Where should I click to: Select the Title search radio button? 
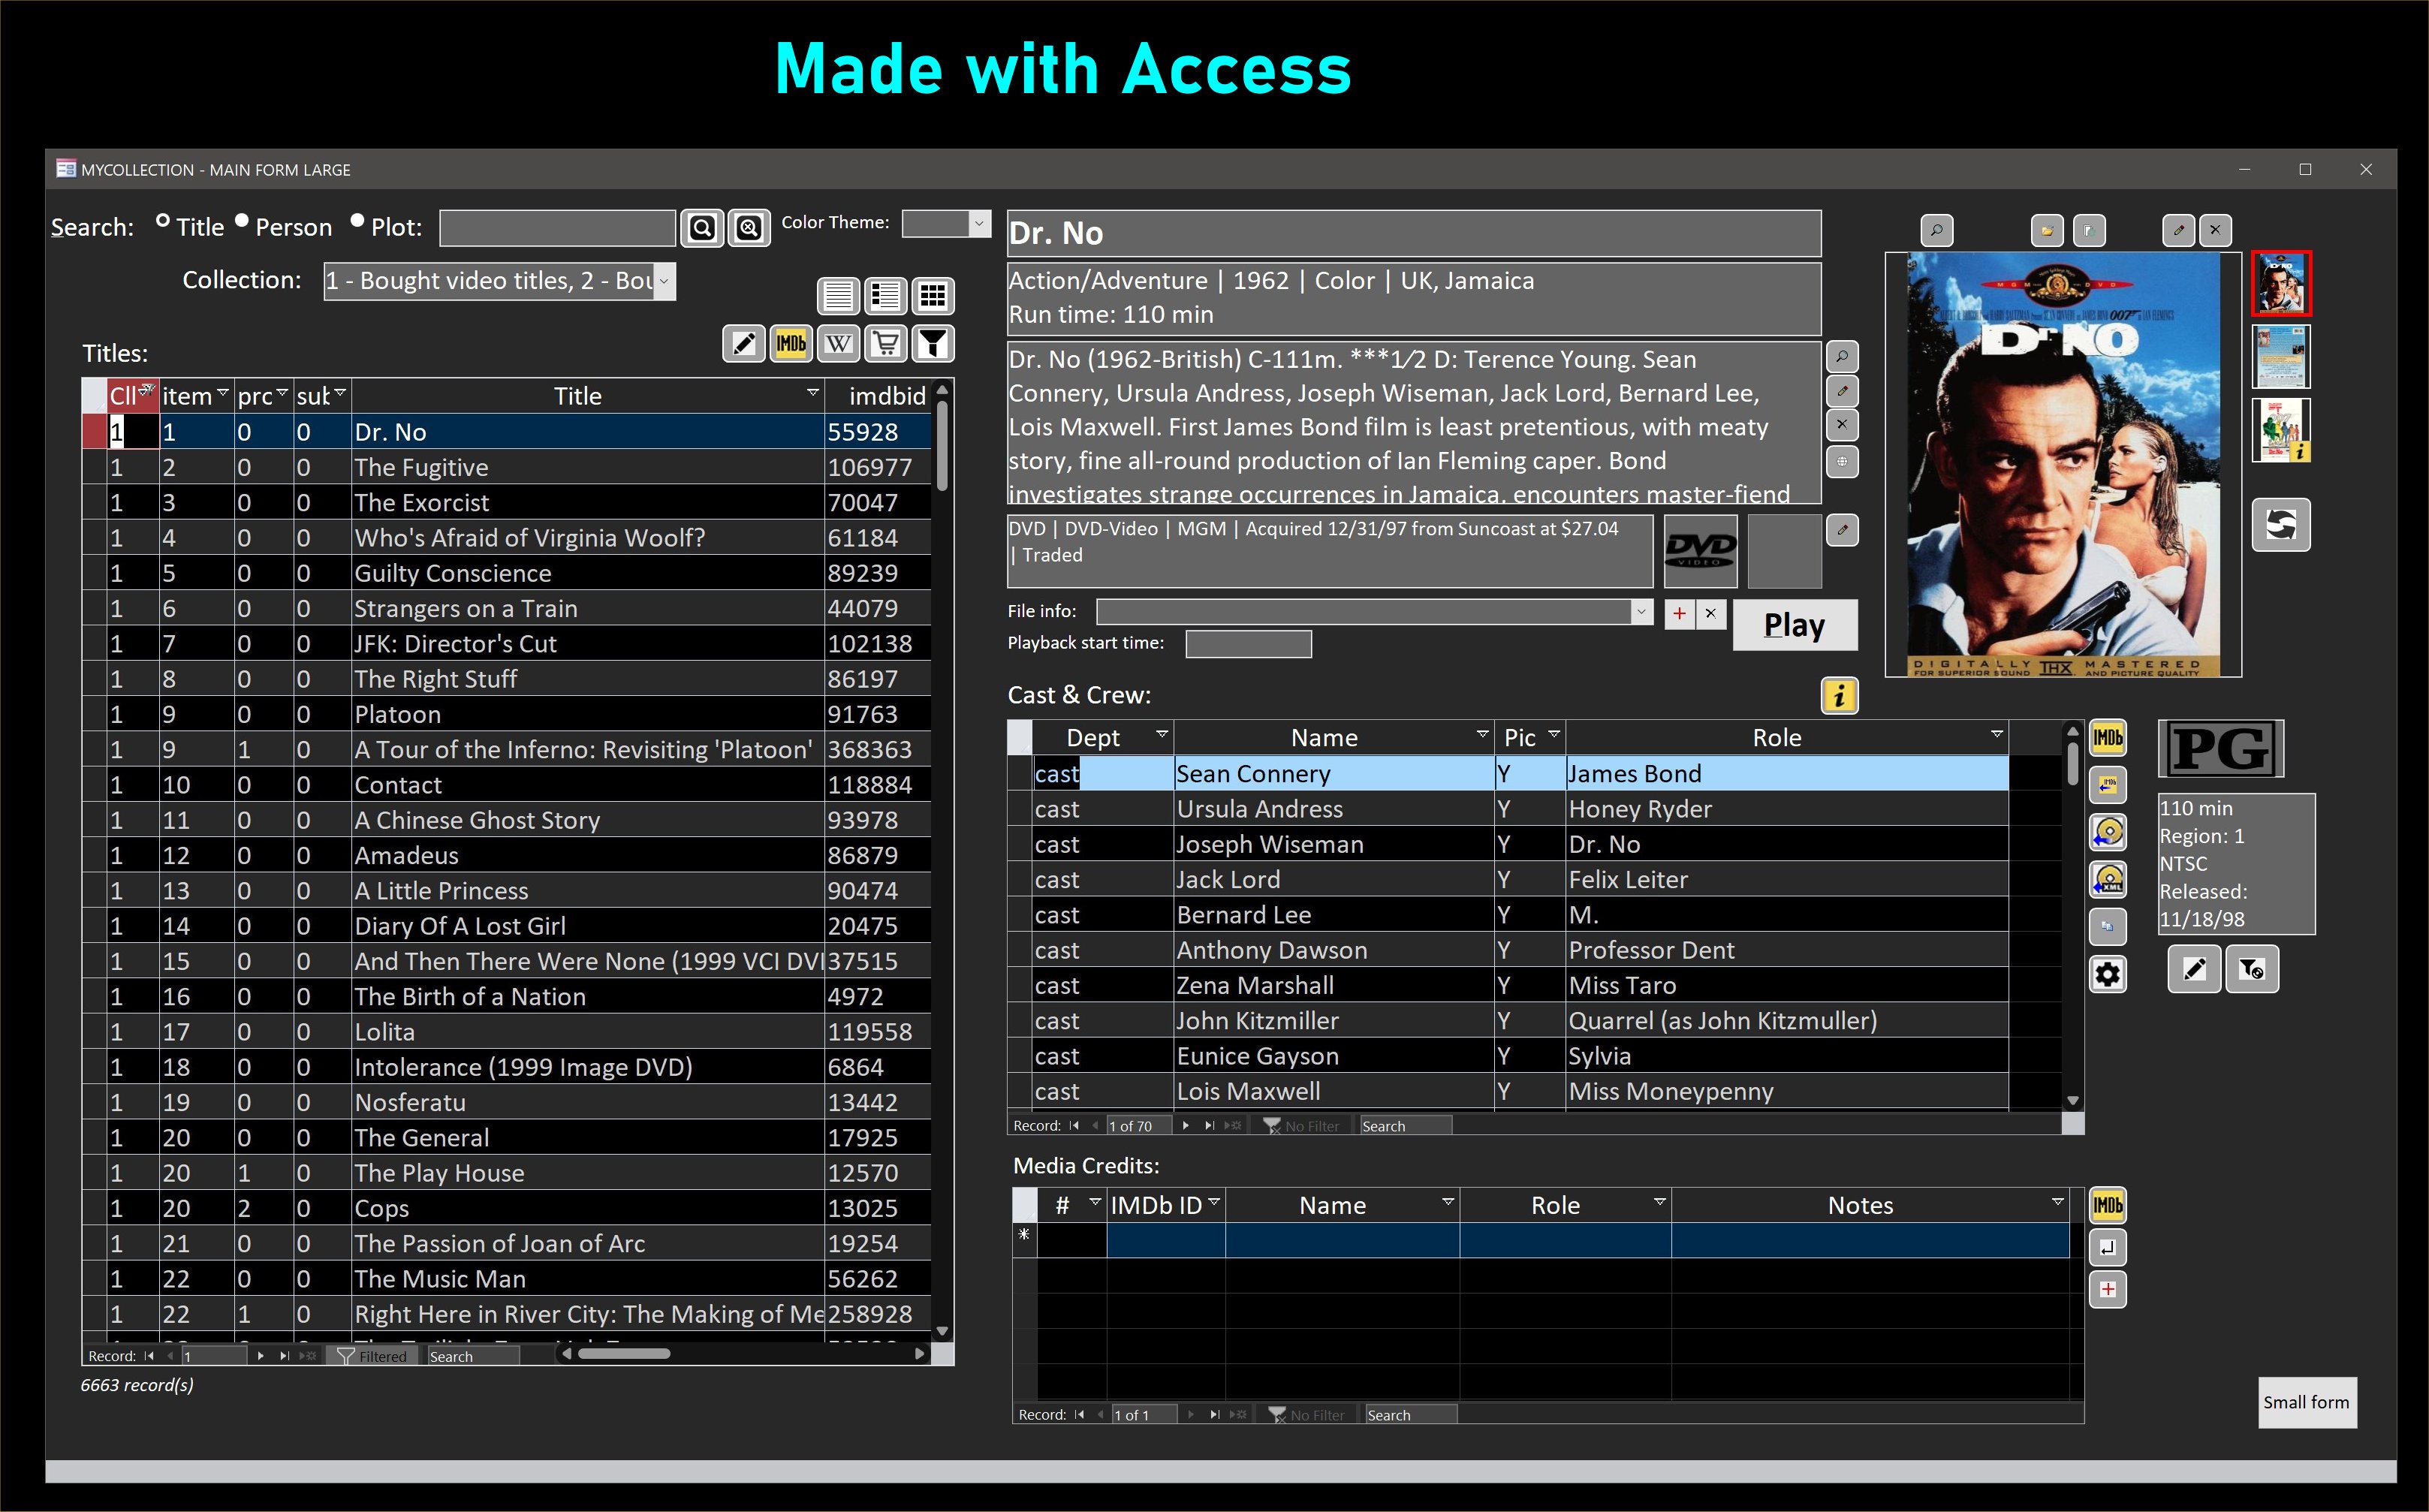(163, 222)
